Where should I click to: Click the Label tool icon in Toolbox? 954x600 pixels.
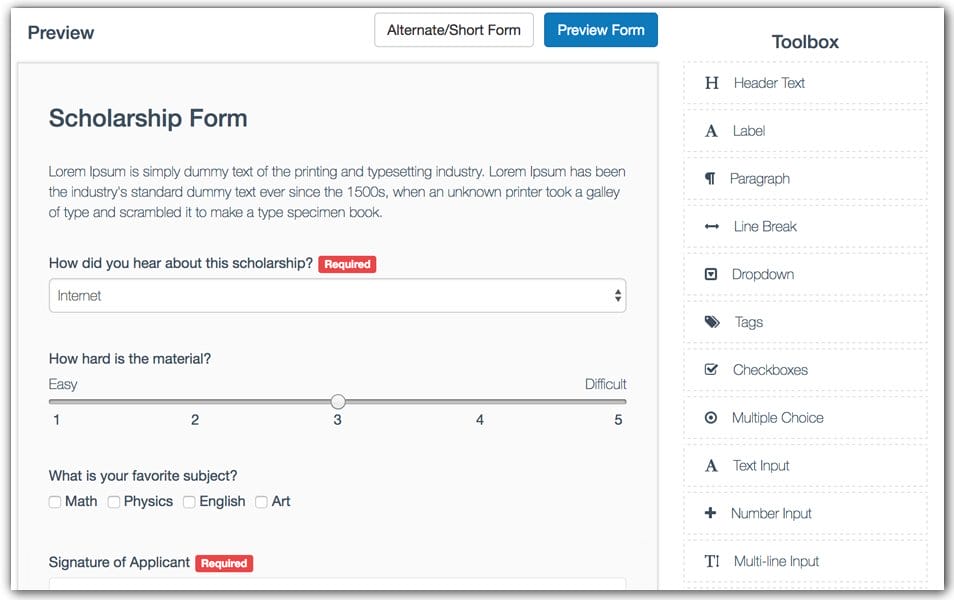pyautogui.click(x=711, y=131)
